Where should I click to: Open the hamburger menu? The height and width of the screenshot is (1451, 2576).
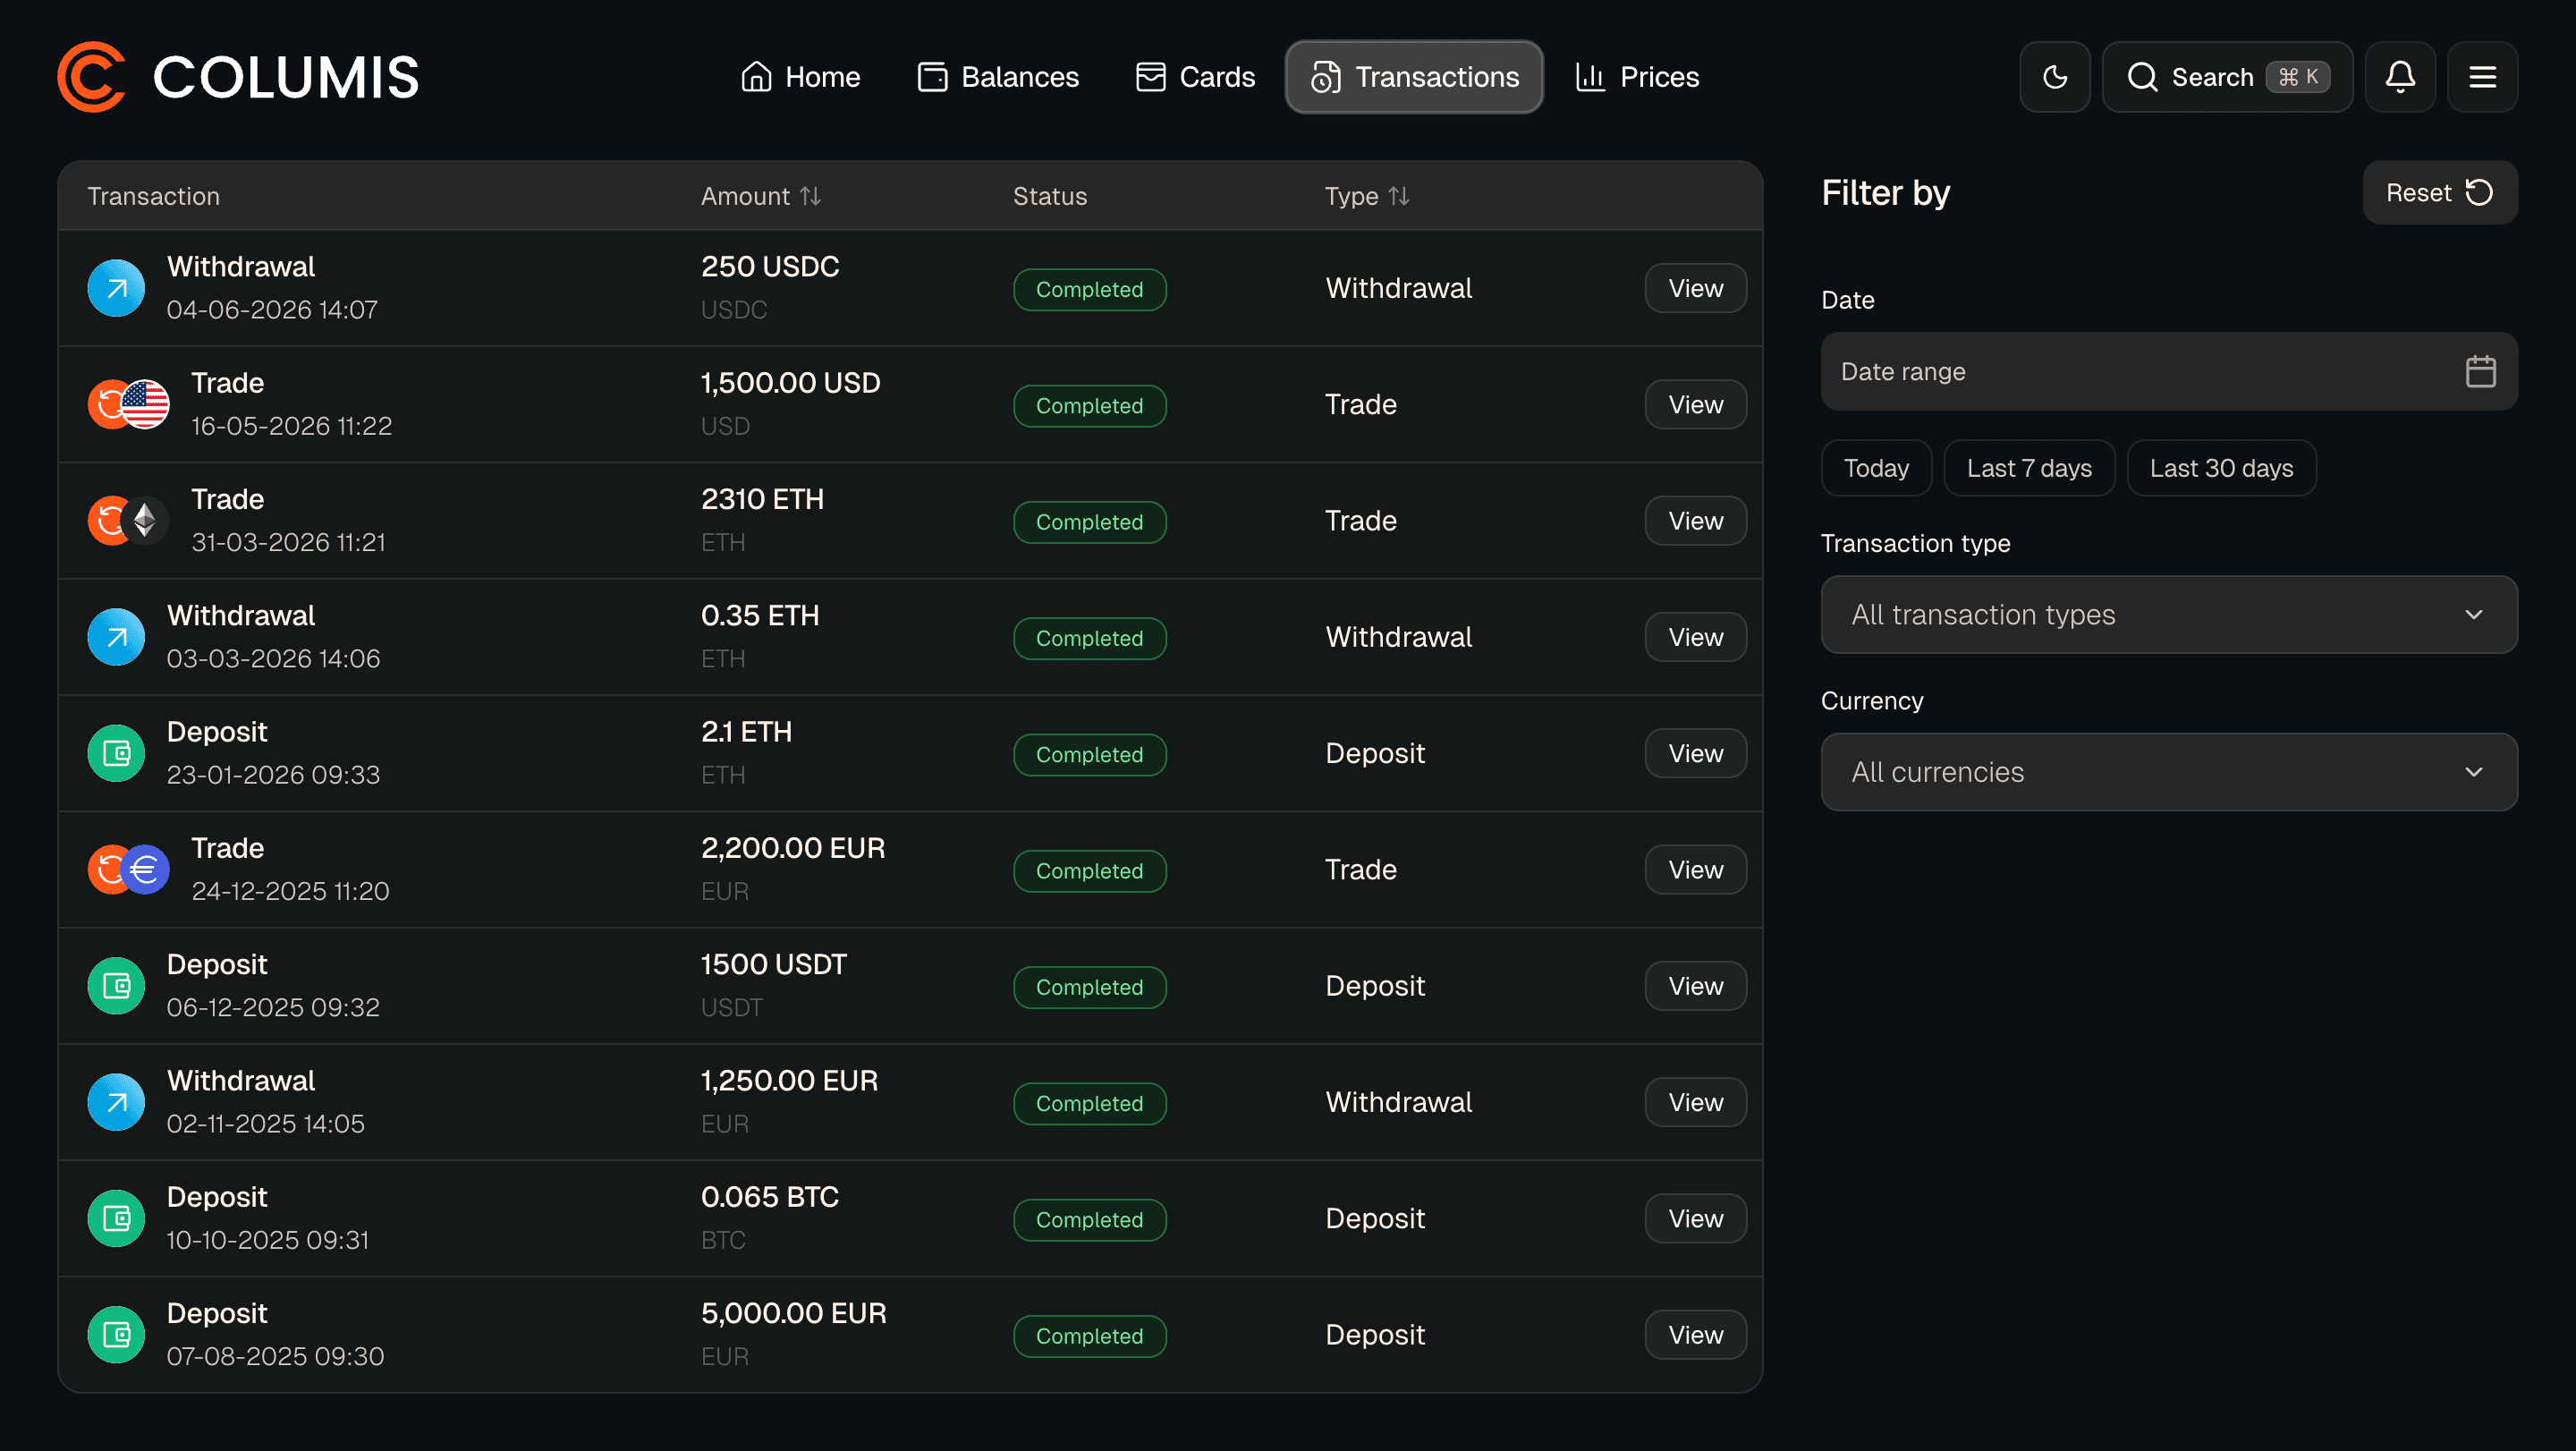point(2482,77)
